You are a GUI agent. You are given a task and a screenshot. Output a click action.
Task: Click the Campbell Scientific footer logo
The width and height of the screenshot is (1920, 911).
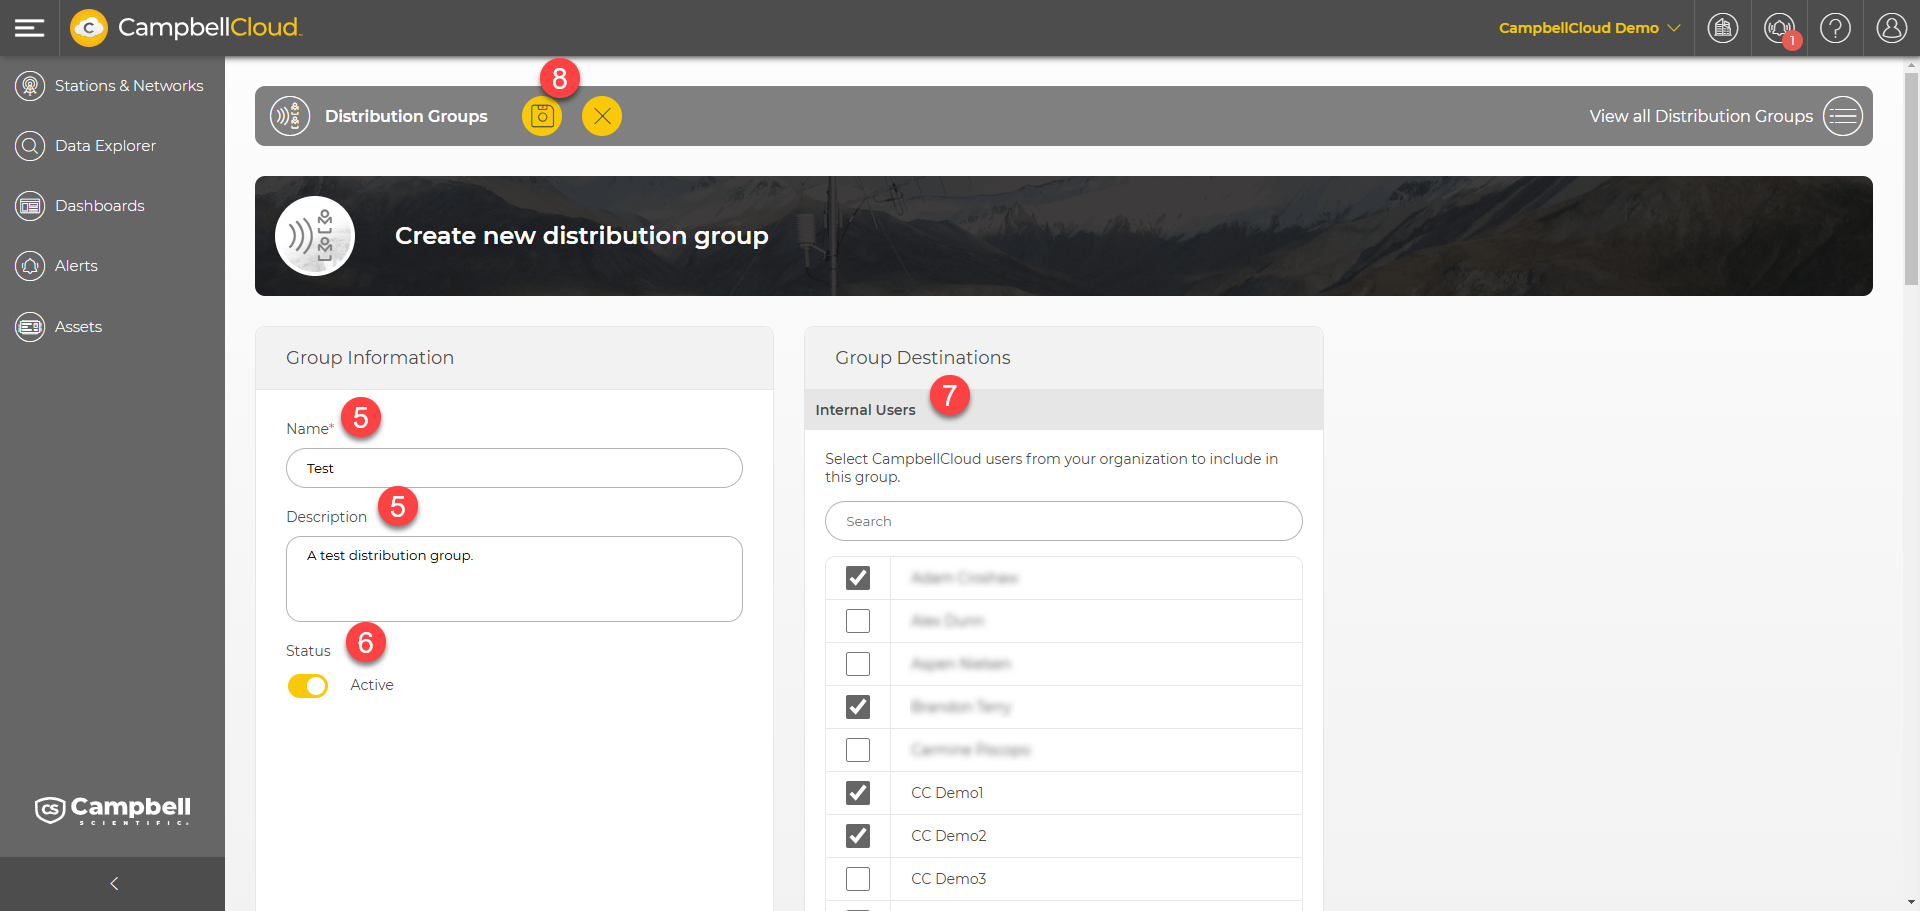[113, 810]
